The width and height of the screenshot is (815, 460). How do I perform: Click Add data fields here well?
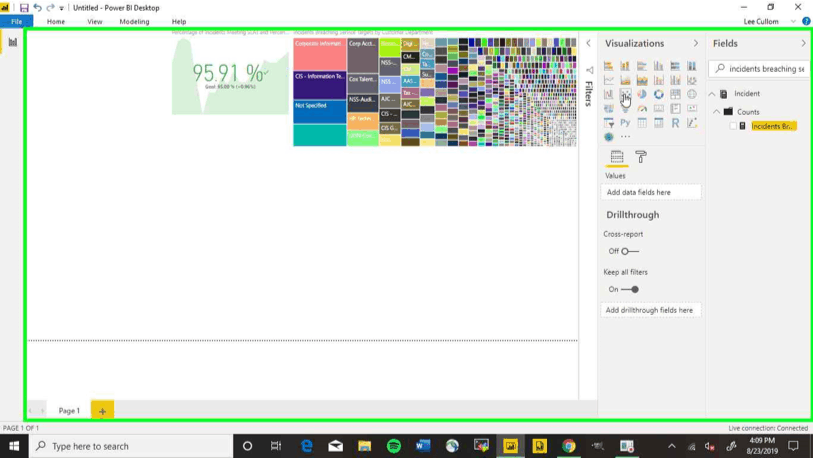[651, 193]
